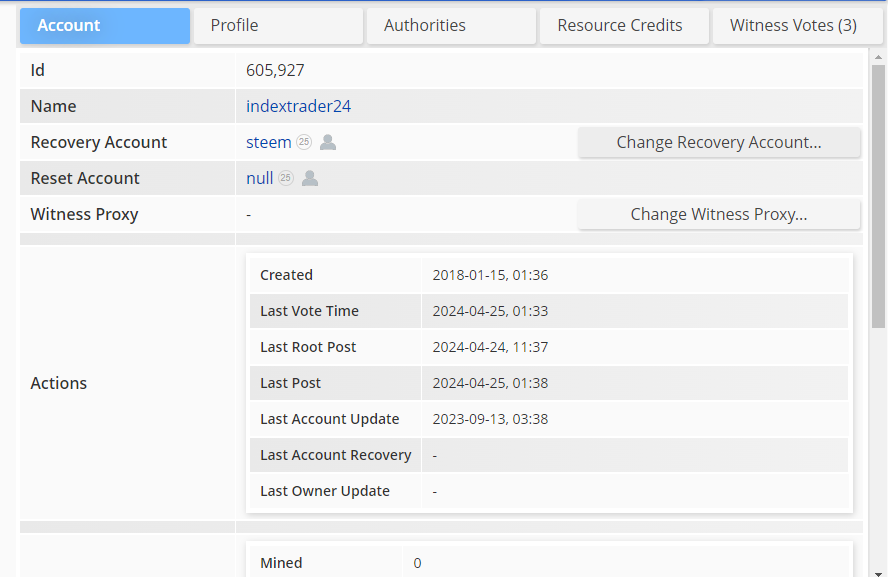888x577 pixels.
Task: Click the Id row label
Action: pyautogui.click(x=37, y=70)
